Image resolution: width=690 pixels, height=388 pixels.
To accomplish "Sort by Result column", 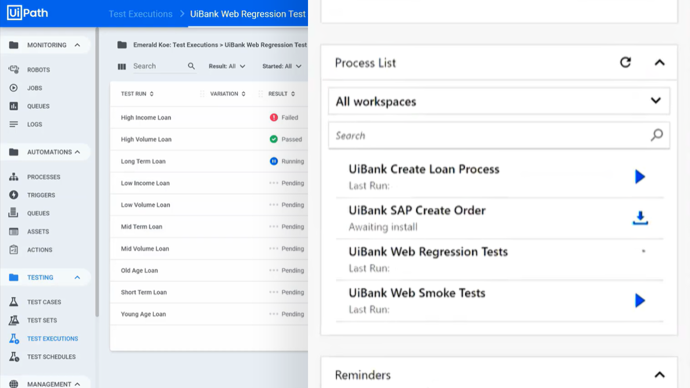I will pyautogui.click(x=282, y=94).
